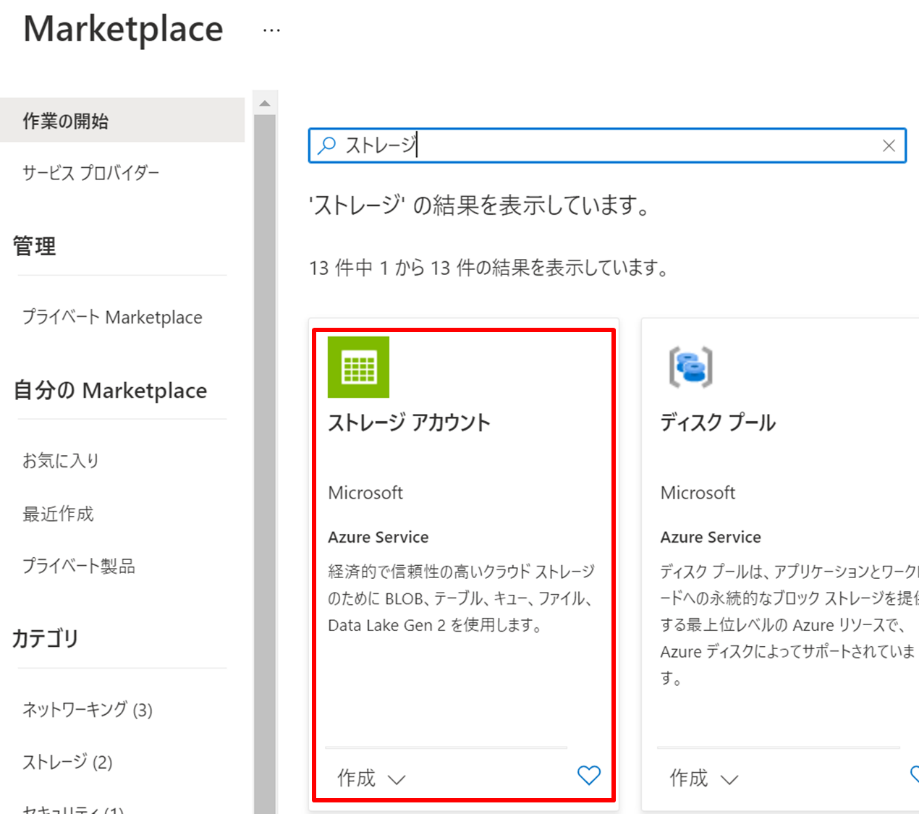The width and height of the screenshot is (919, 814).
Task: Click the 'ストレージ' の結果を表示しています heading
Action: (479, 206)
